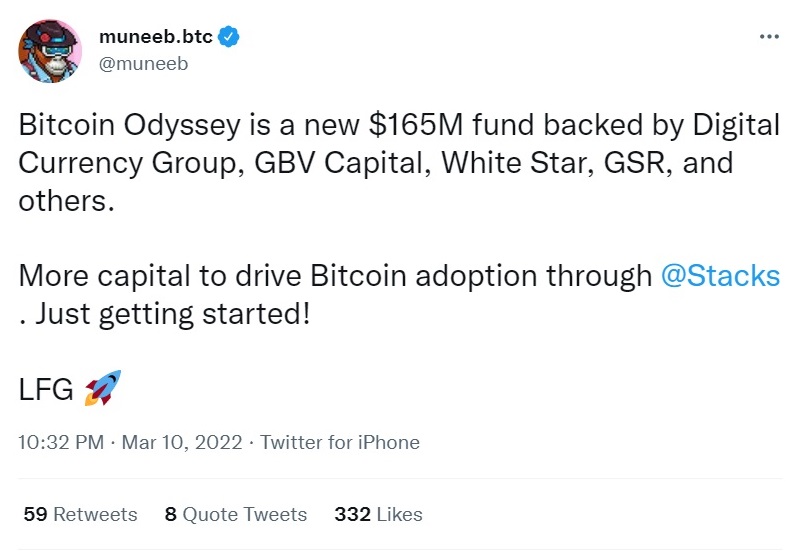Click the Mar 10, 2022 date

[182, 442]
